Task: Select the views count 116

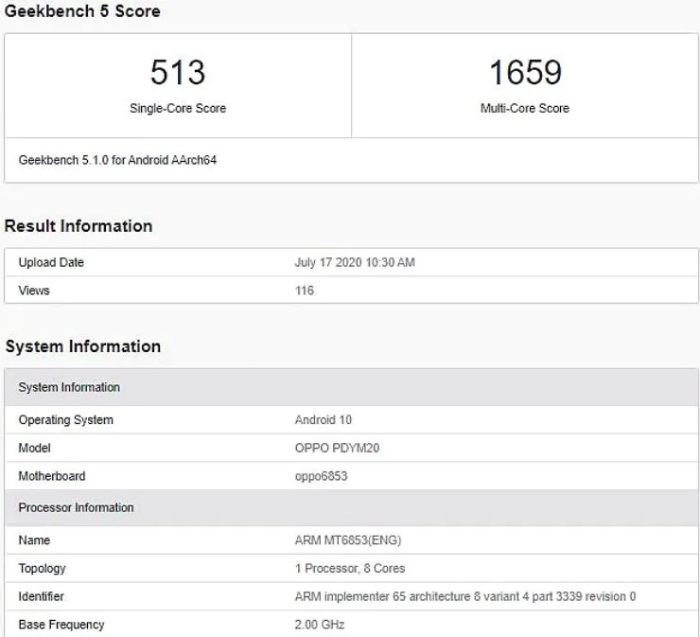Action: click(x=304, y=291)
